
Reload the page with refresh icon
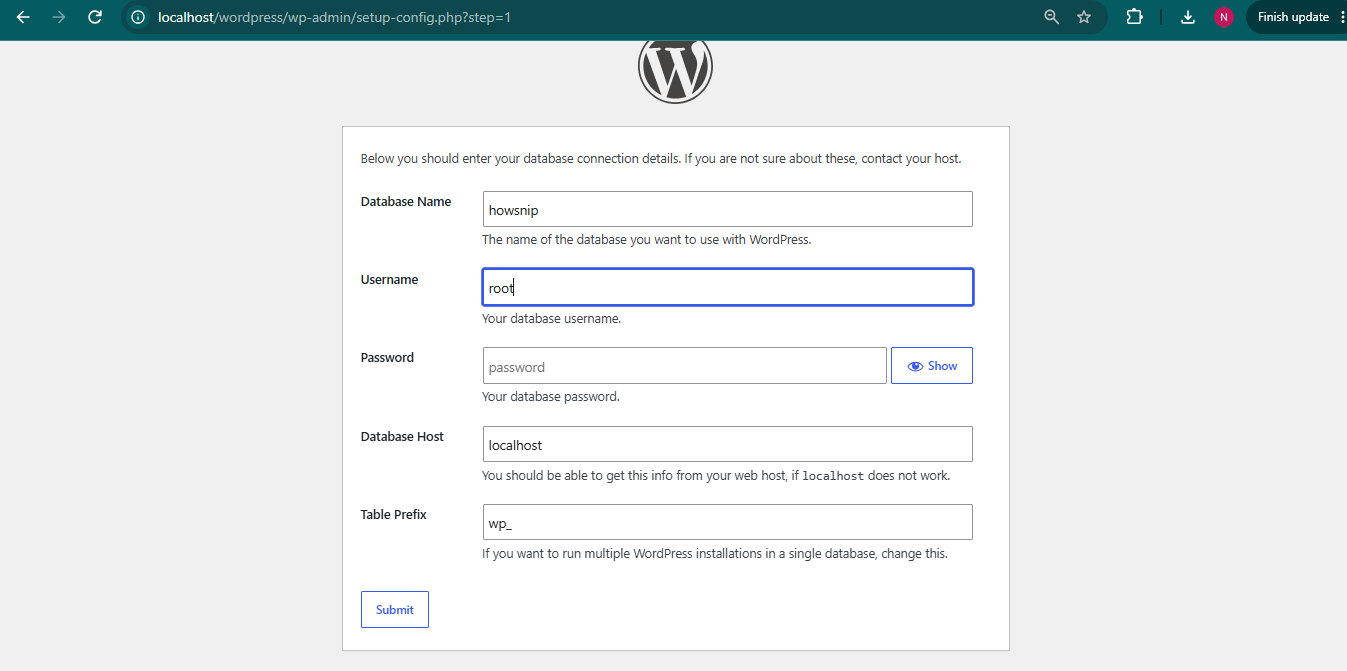click(94, 17)
